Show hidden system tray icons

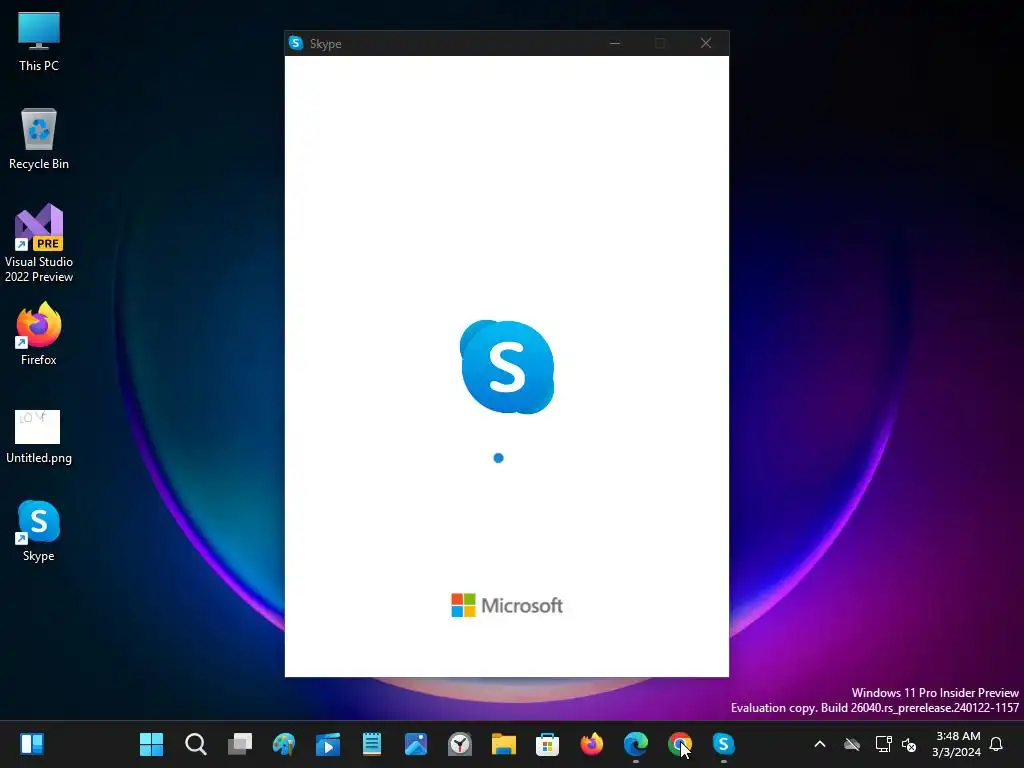click(x=820, y=744)
